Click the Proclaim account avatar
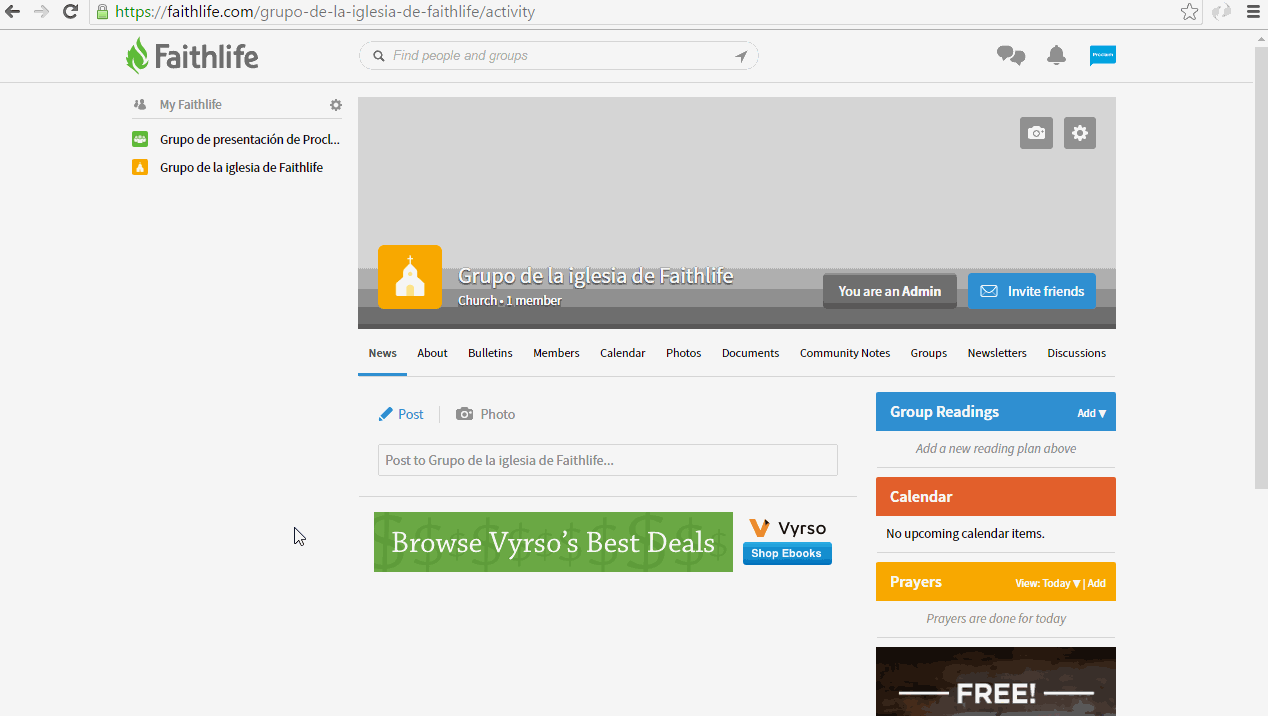This screenshot has width=1268, height=716. (1103, 56)
